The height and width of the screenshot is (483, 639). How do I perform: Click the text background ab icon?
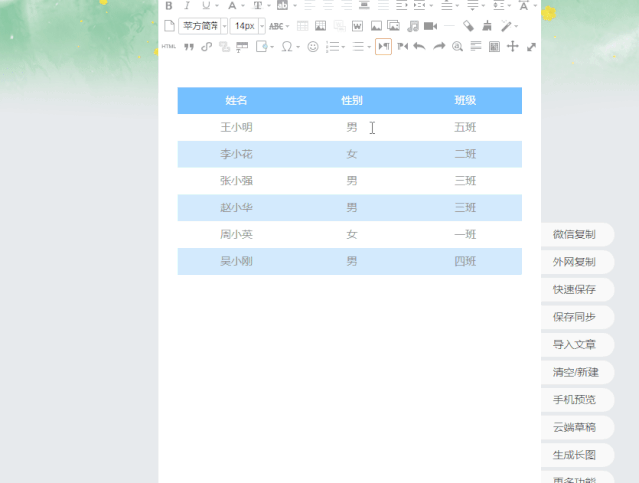tap(282, 6)
